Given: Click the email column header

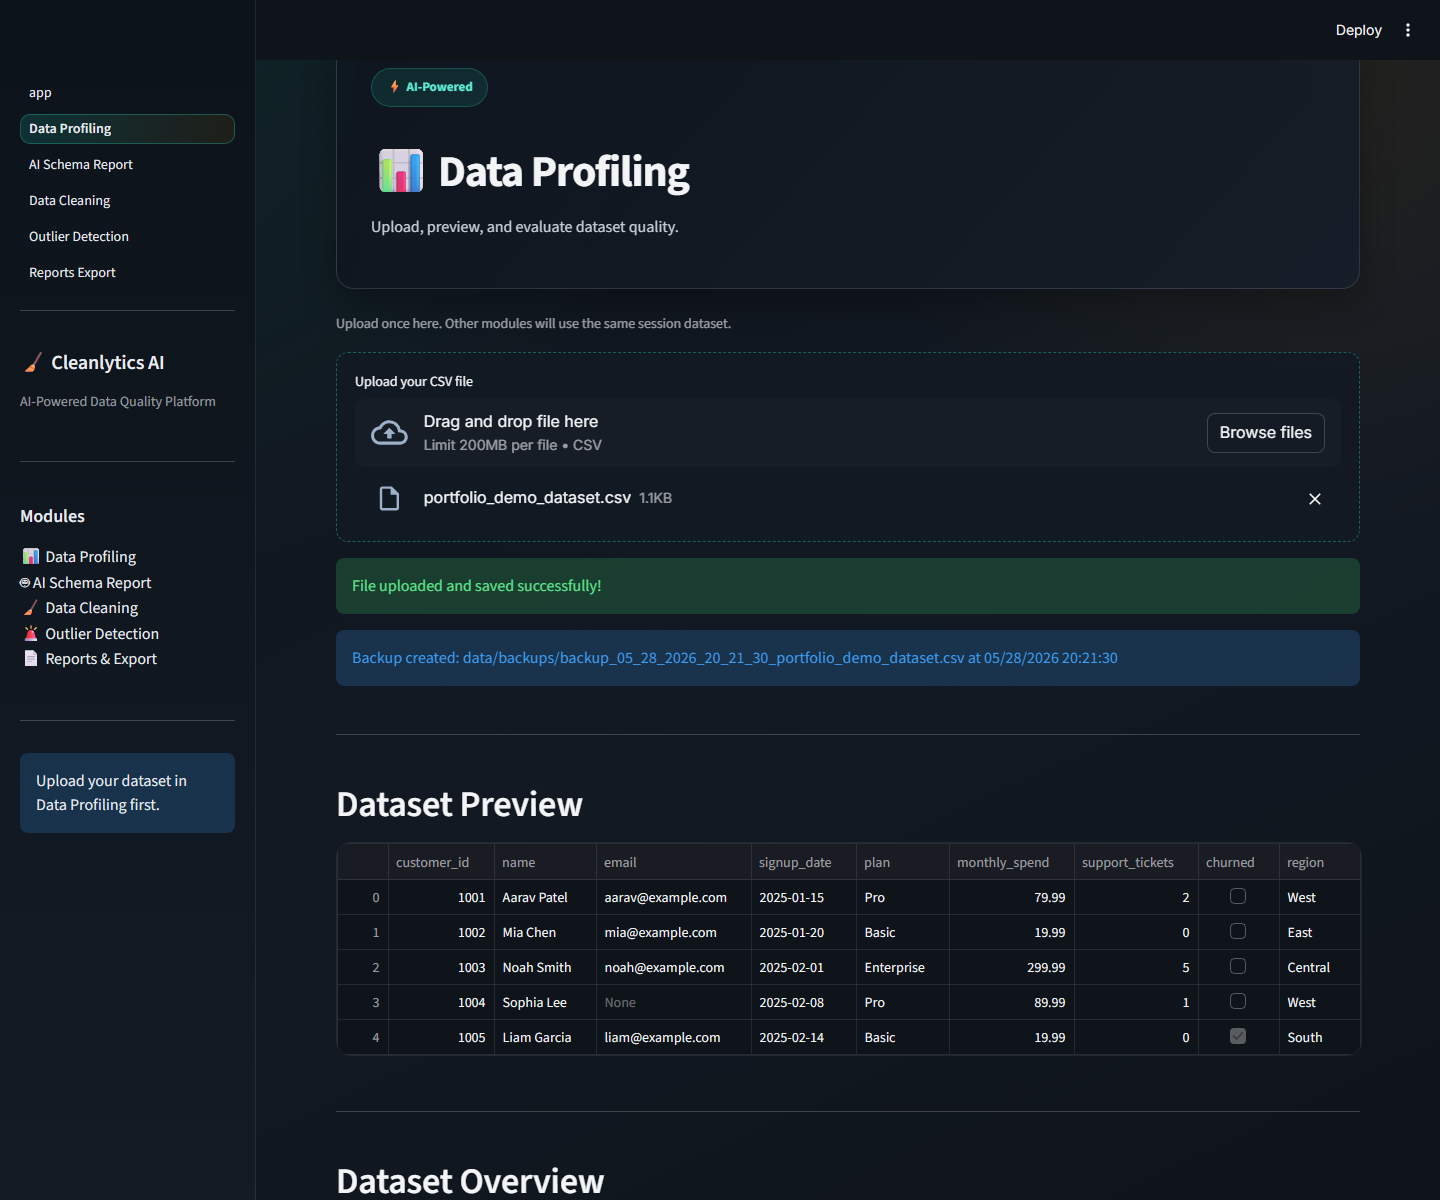Looking at the screenshot, I should 673,862.
